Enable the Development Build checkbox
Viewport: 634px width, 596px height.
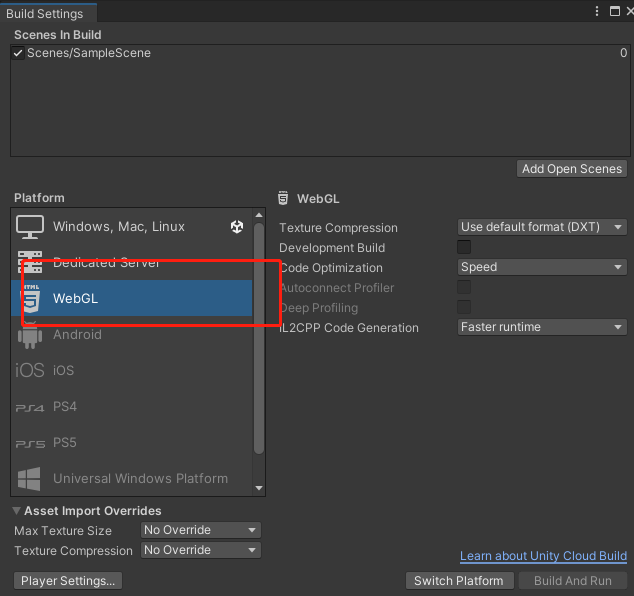(464, 247)
